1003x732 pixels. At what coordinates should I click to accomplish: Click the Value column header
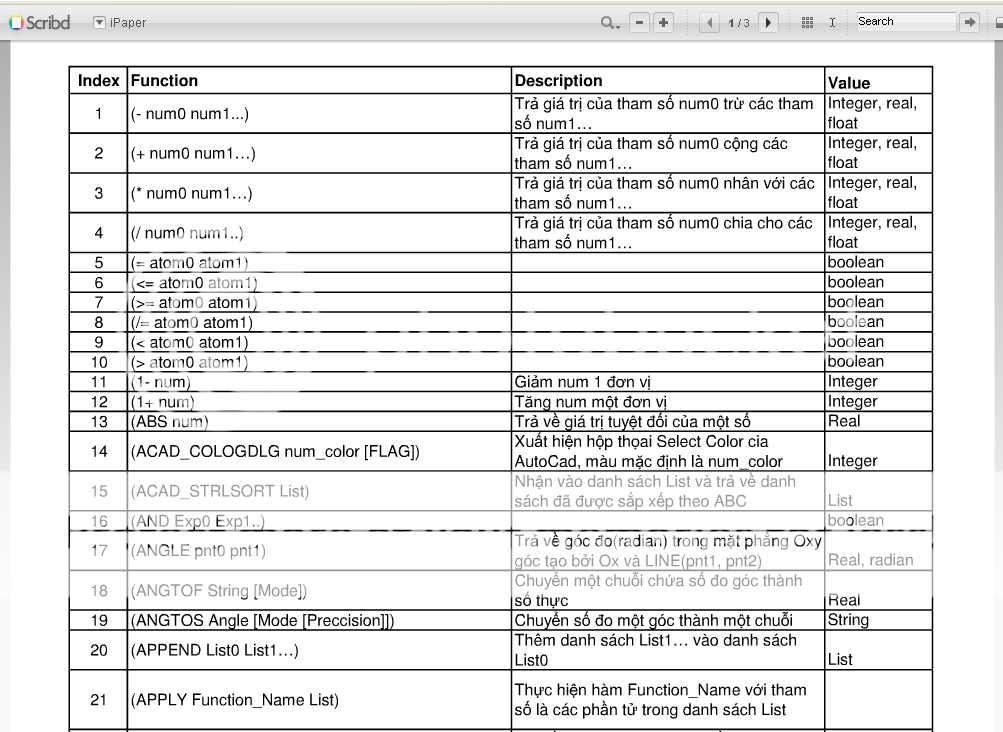[878, 81]
